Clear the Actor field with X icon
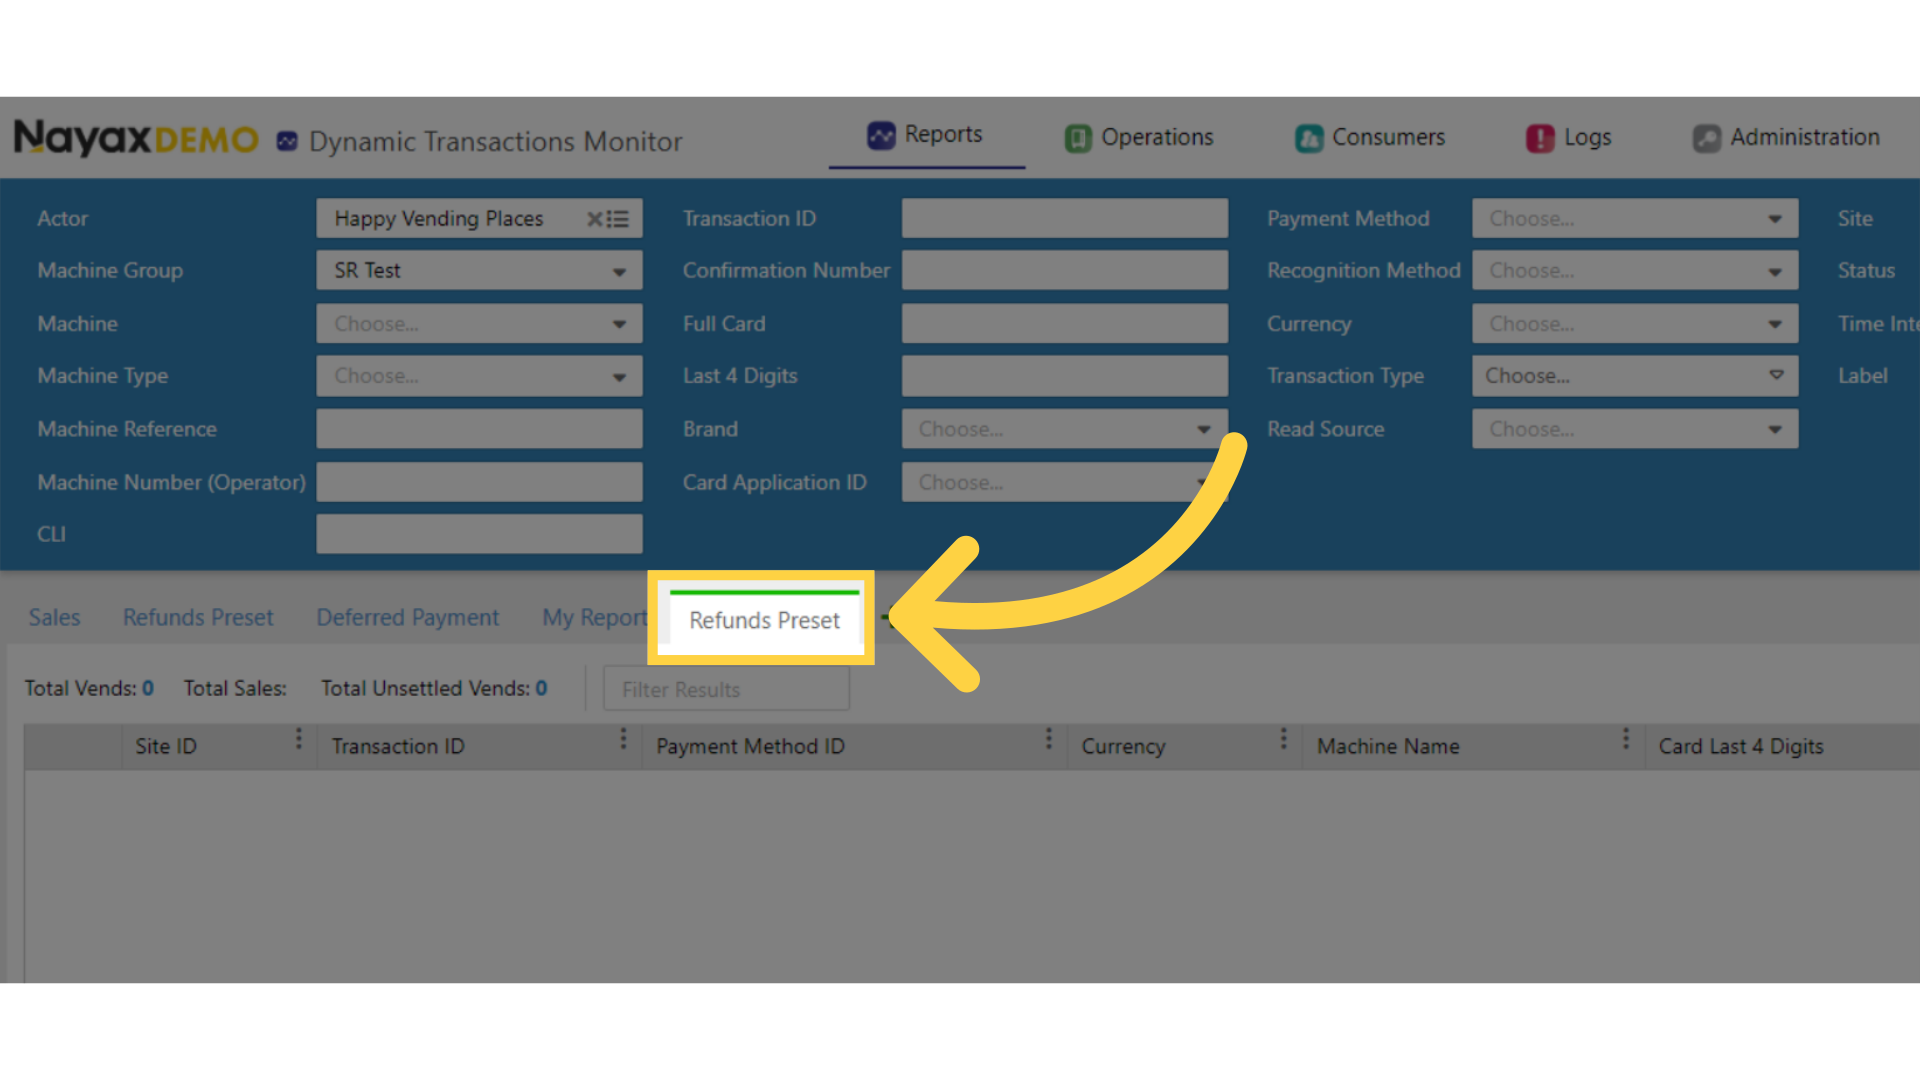Image resolution: width=1920 pixels, height=1080 pixels. pos(594,219)
